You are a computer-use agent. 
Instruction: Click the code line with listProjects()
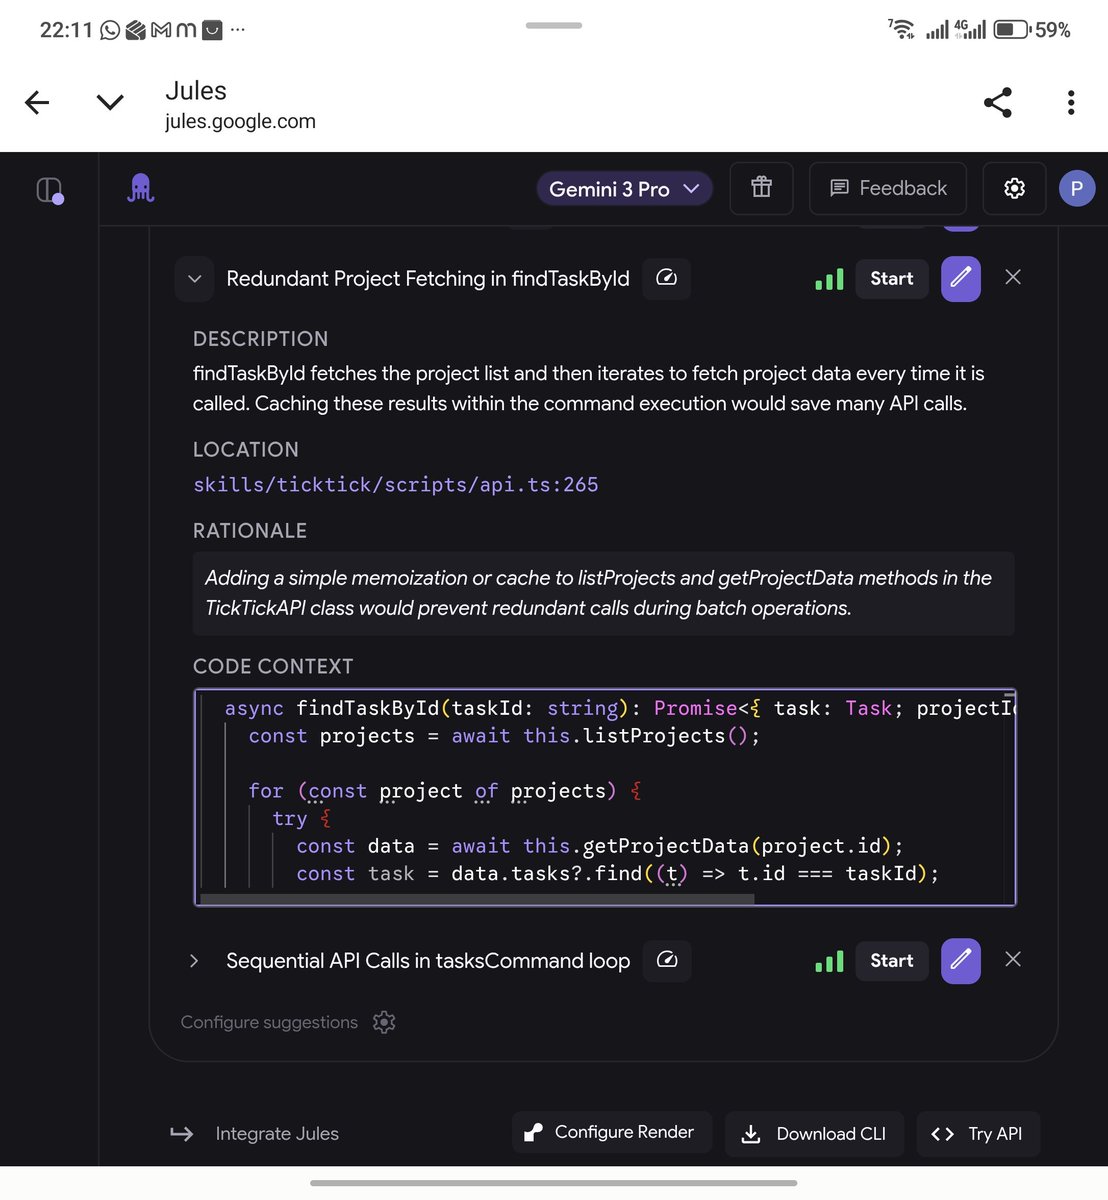(x=504, y=736)
